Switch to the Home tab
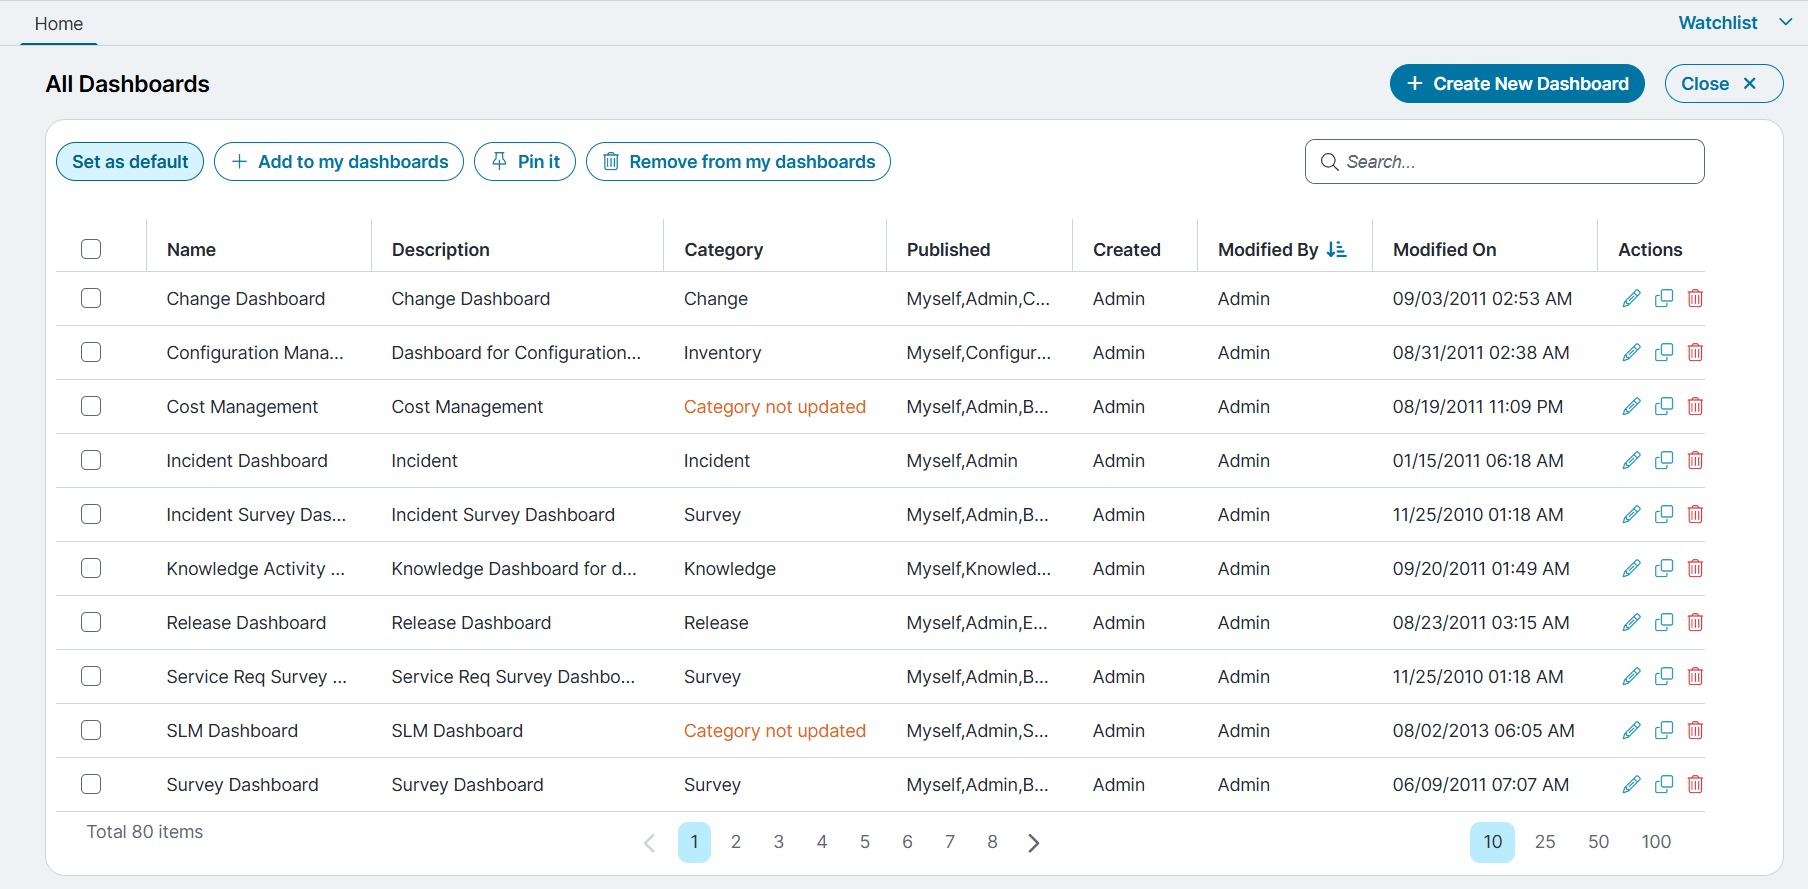1808x889 pixels. (59, 24)
